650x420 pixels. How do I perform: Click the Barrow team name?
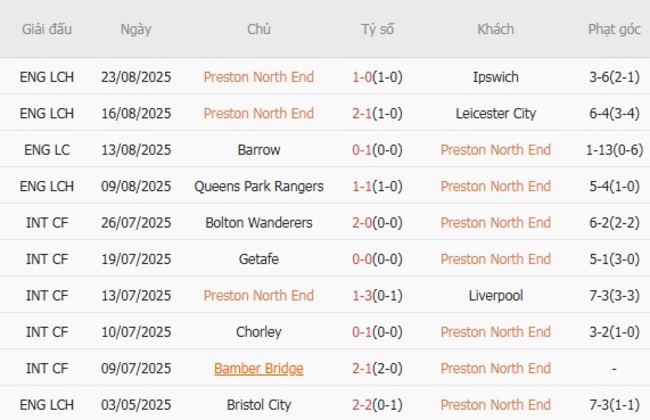(259, 149)
